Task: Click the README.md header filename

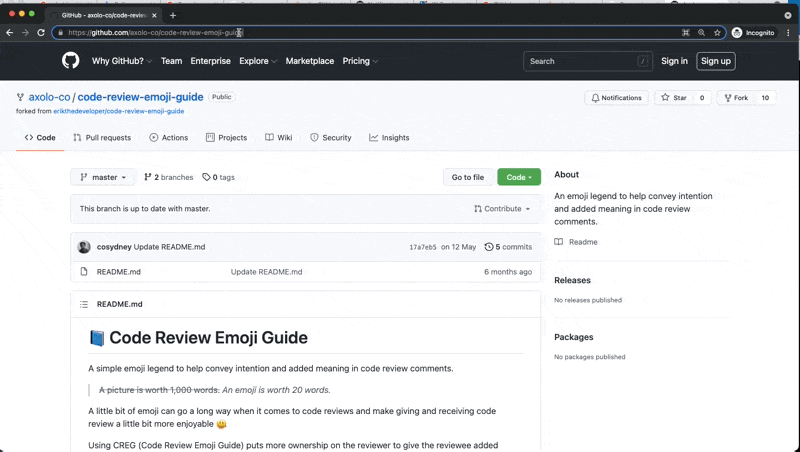Action: pyautogui.click(x=120, y=304)
